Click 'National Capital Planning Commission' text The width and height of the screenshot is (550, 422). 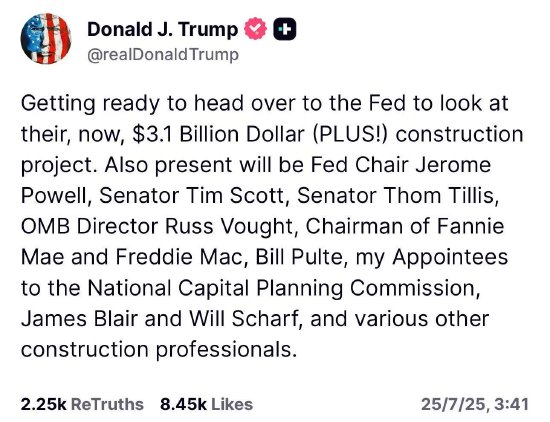[282, 288]
